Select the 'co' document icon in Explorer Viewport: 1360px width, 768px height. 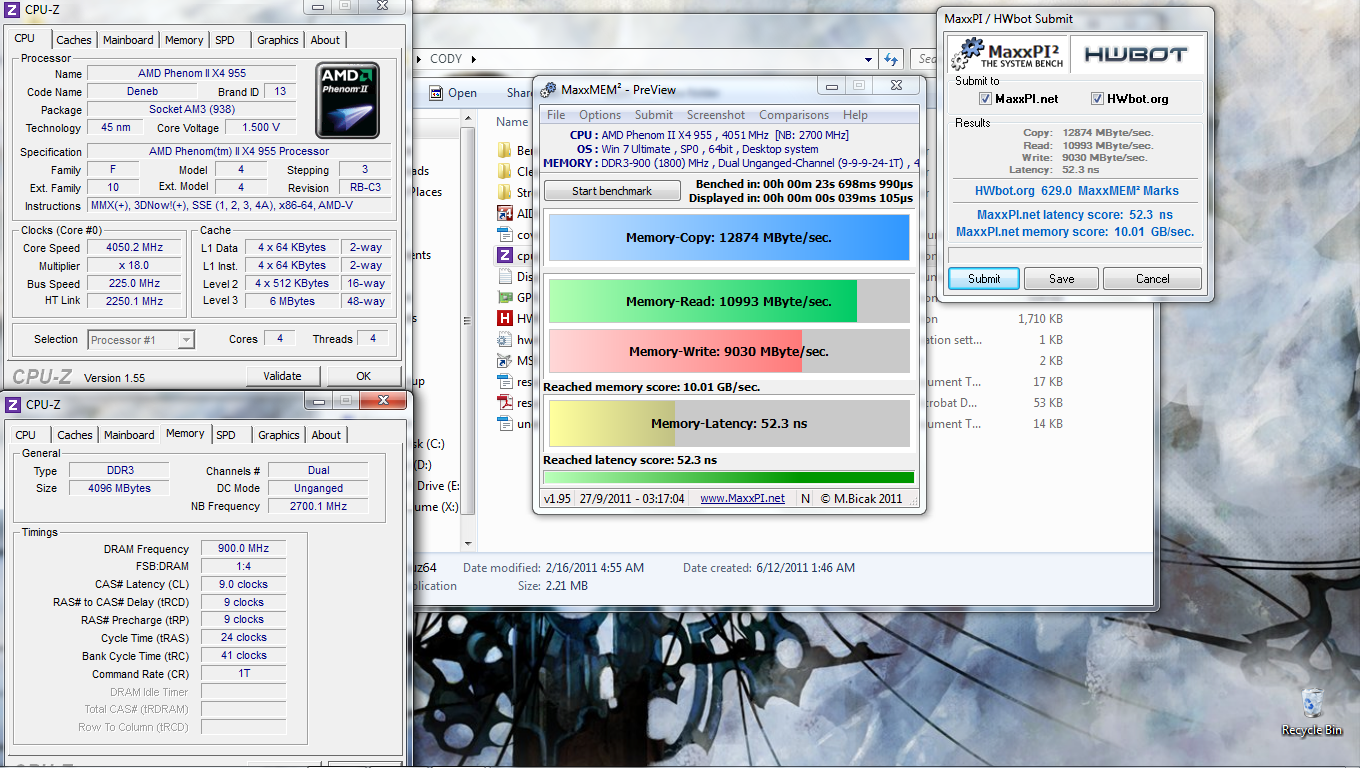tap(504, 234)
